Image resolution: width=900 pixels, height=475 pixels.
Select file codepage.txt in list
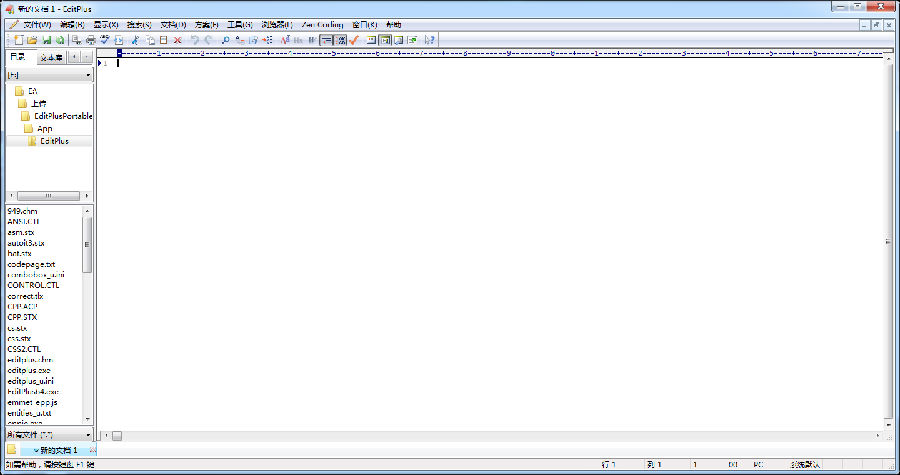(31, 264)
